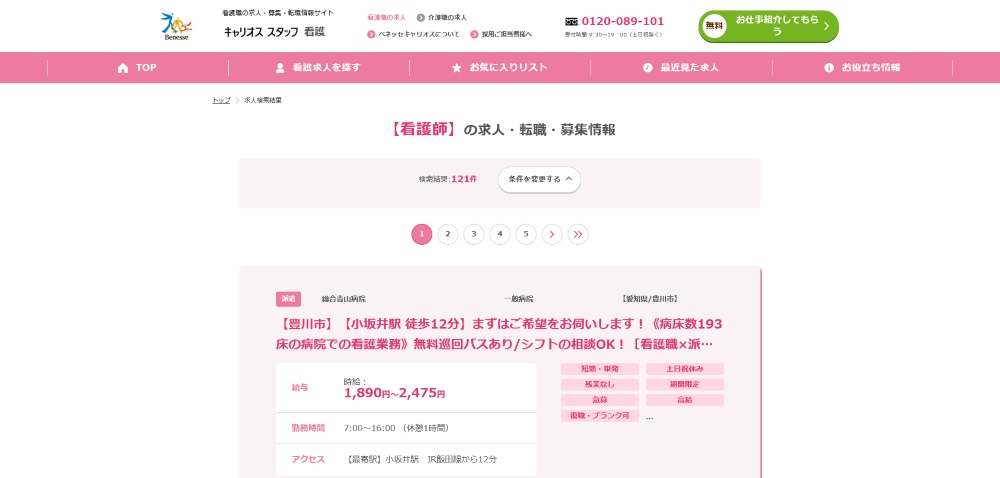Viewport: 1000px width, 478px height.
Task: Click arrow icon beside 介護職の求人
Action: point(421,18)
